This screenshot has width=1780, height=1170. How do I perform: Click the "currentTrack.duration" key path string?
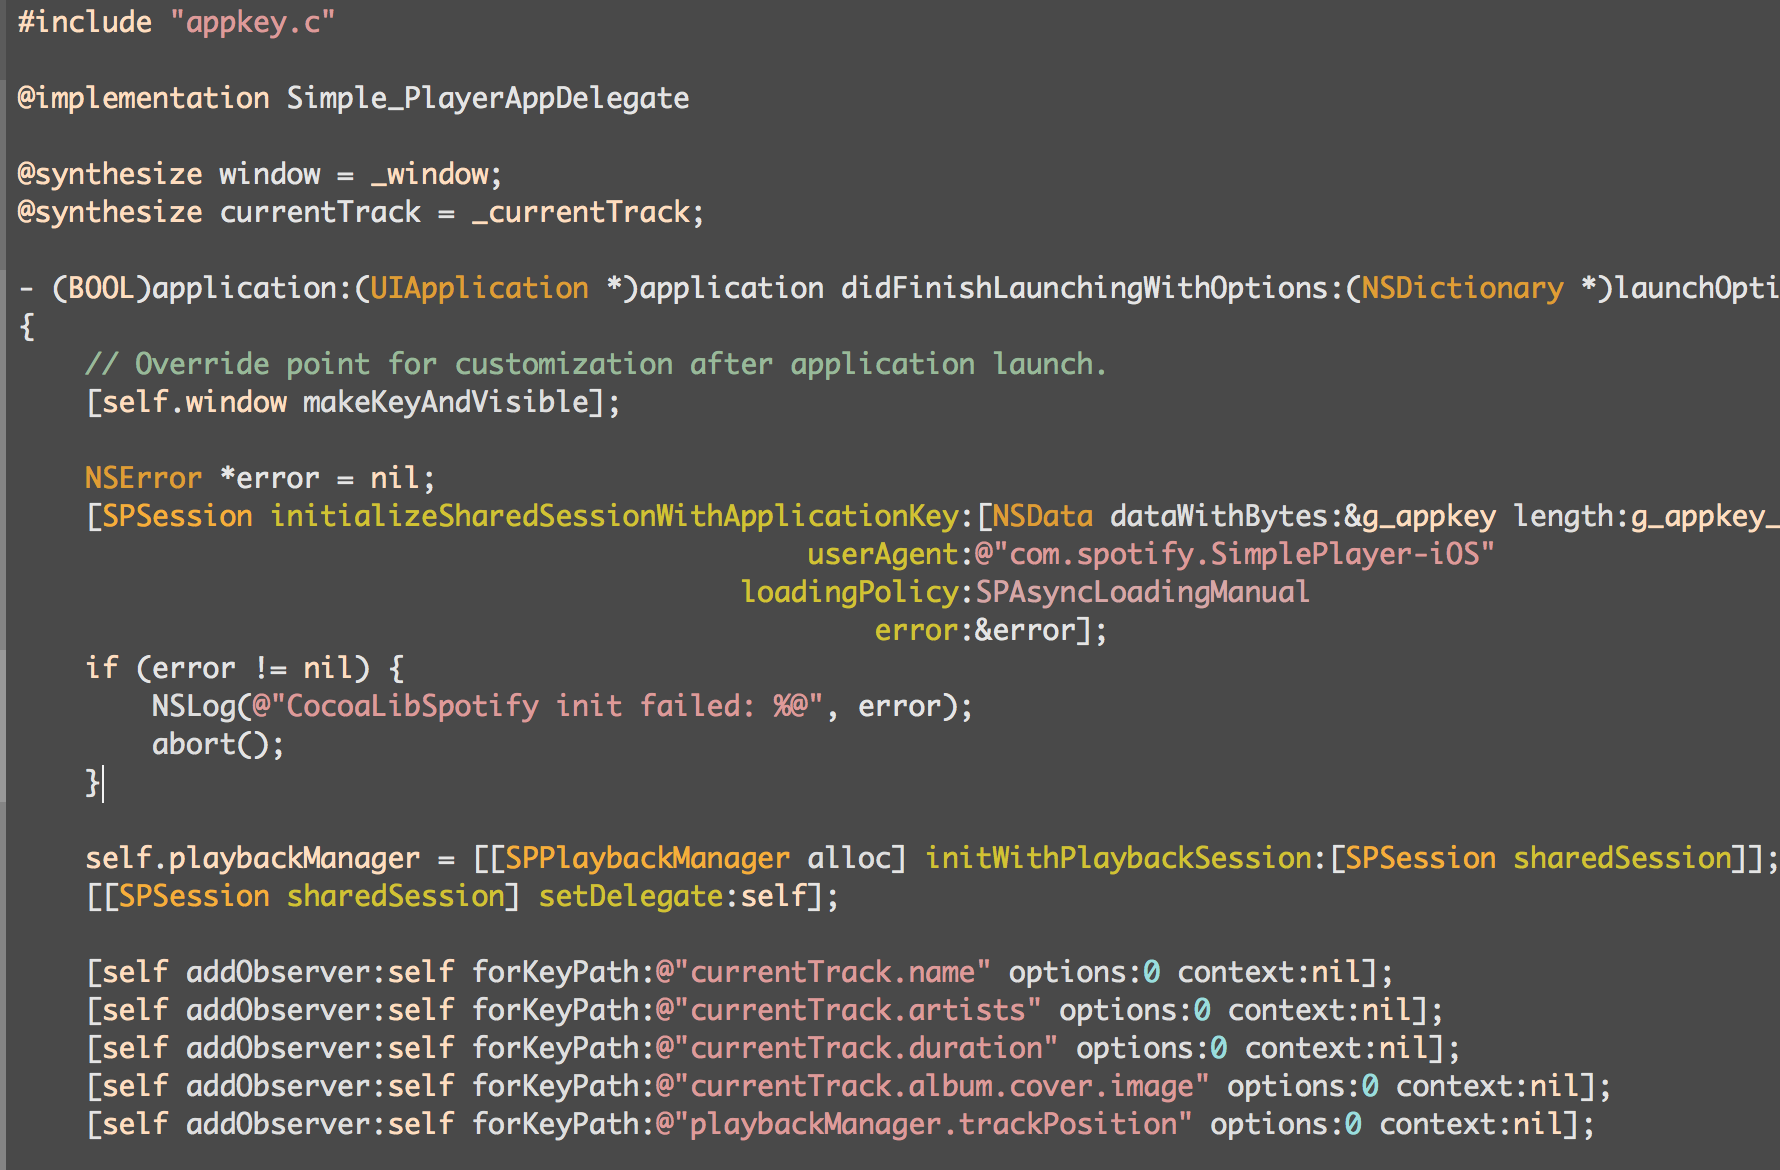(x=857, y=1048)
